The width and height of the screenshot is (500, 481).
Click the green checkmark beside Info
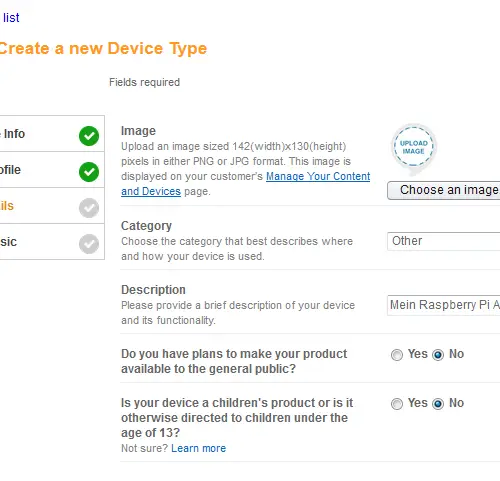(89, 136)
